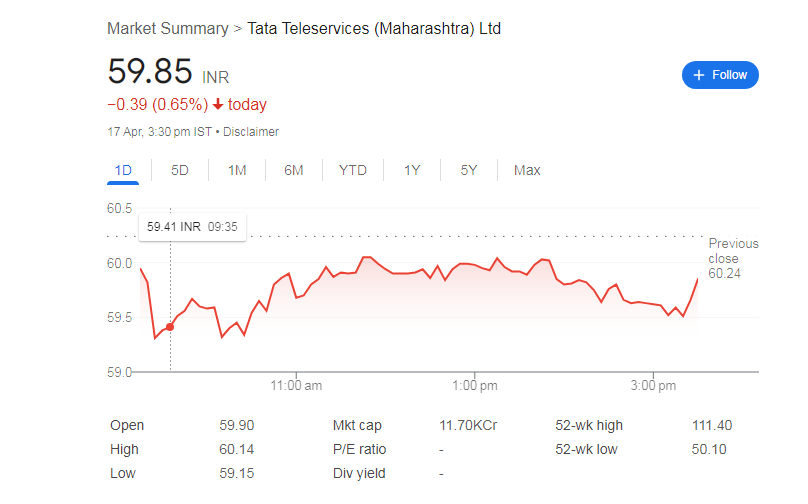This screenshot has width=808, height=504.
Task: Click the red down arrow icon
Action: coord(217,104)
